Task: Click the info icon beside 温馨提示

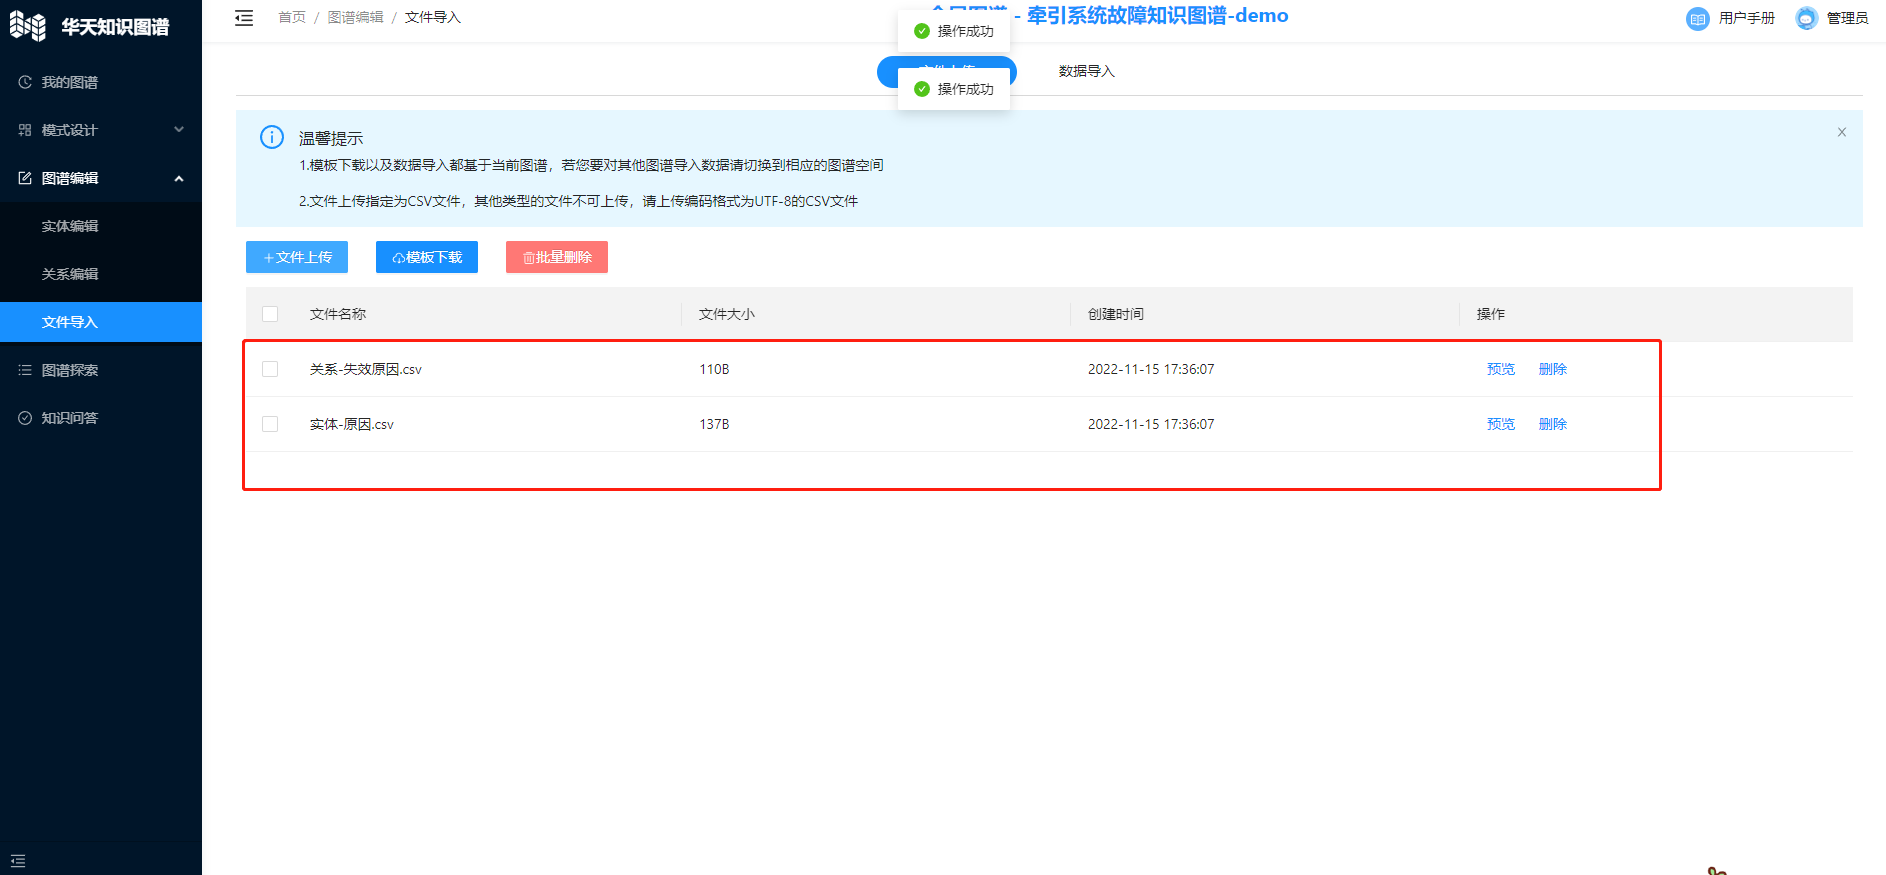Action: click(x=272, y=138)
